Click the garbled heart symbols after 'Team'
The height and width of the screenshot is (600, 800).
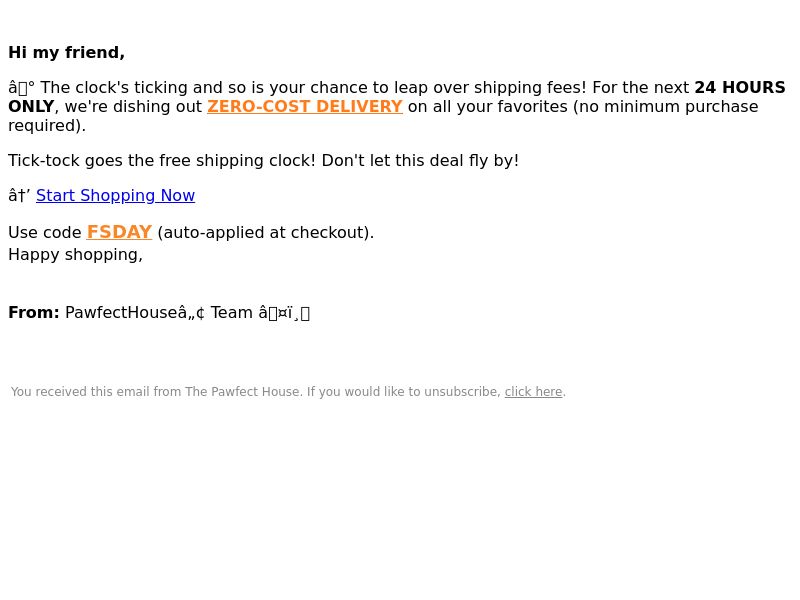(284, 313)
